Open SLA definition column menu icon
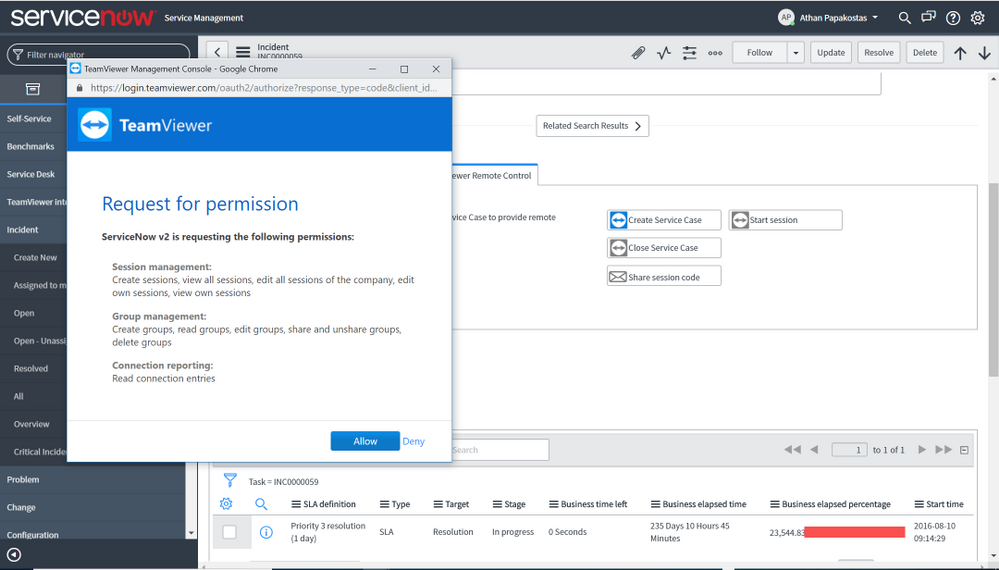Viewport: 999px width, 570px height. pyautogui.click(x=296, y=504)
